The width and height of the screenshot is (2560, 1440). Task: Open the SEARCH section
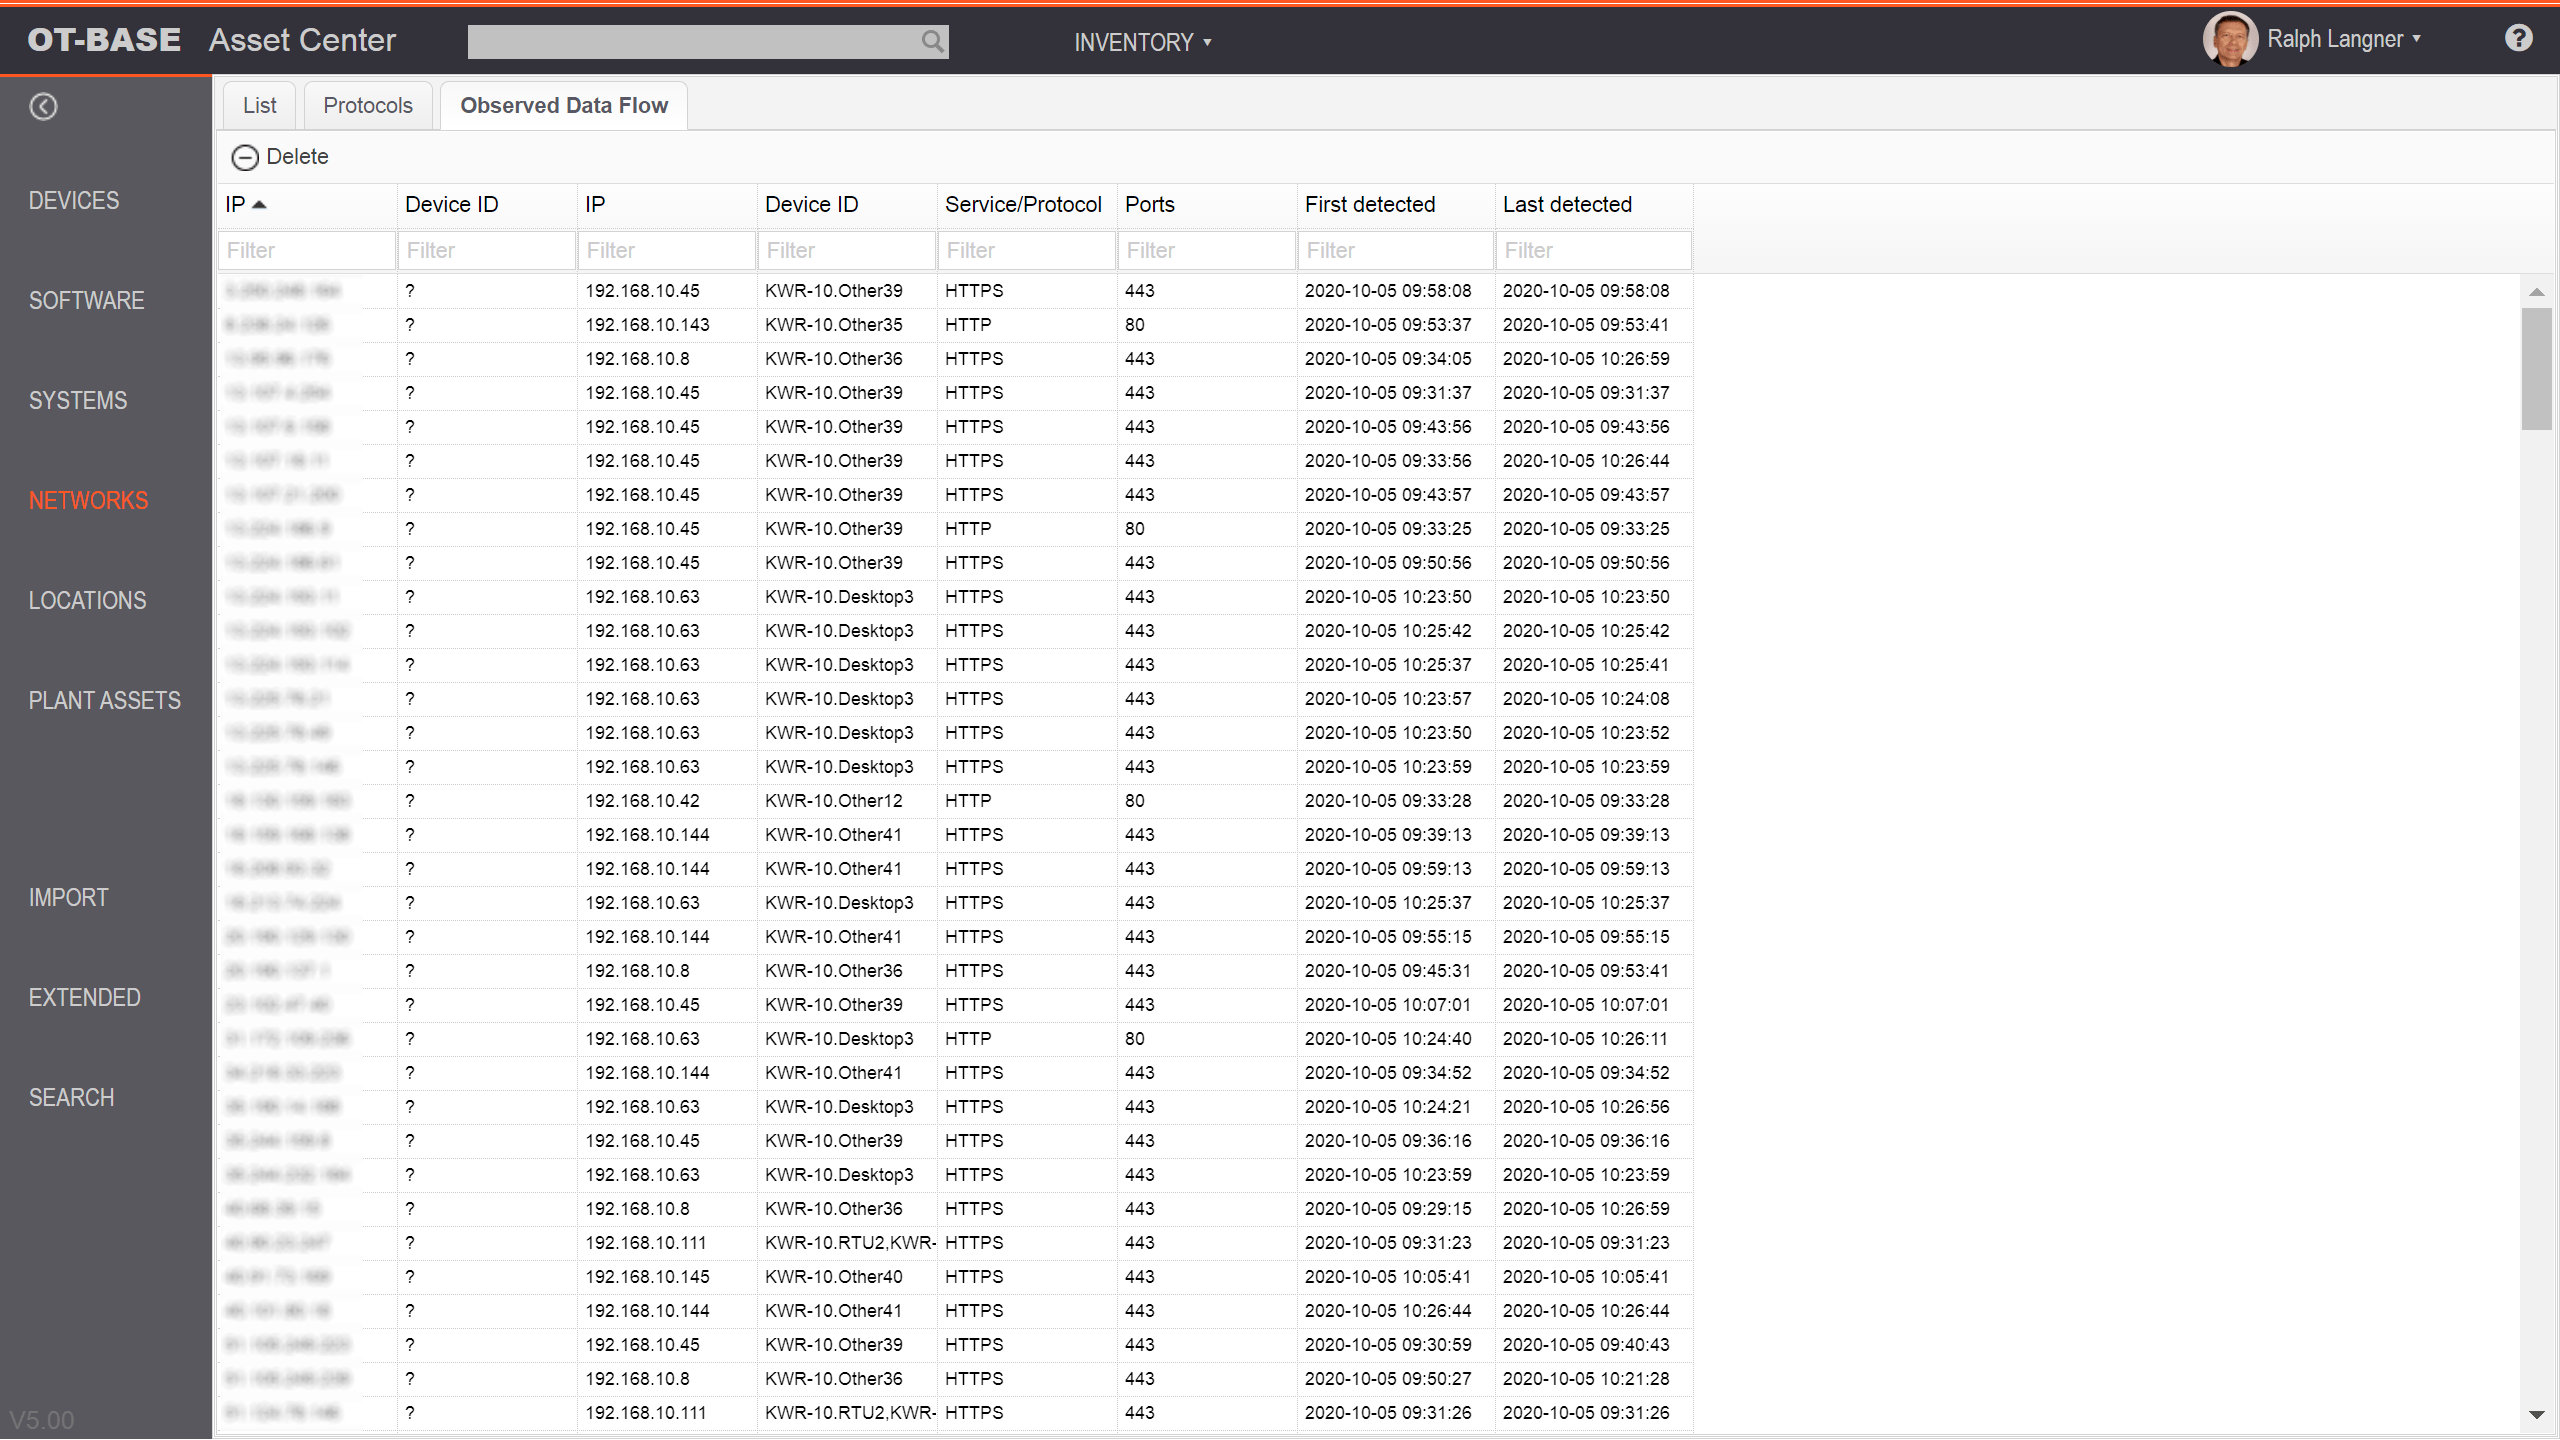point(71,1097)
